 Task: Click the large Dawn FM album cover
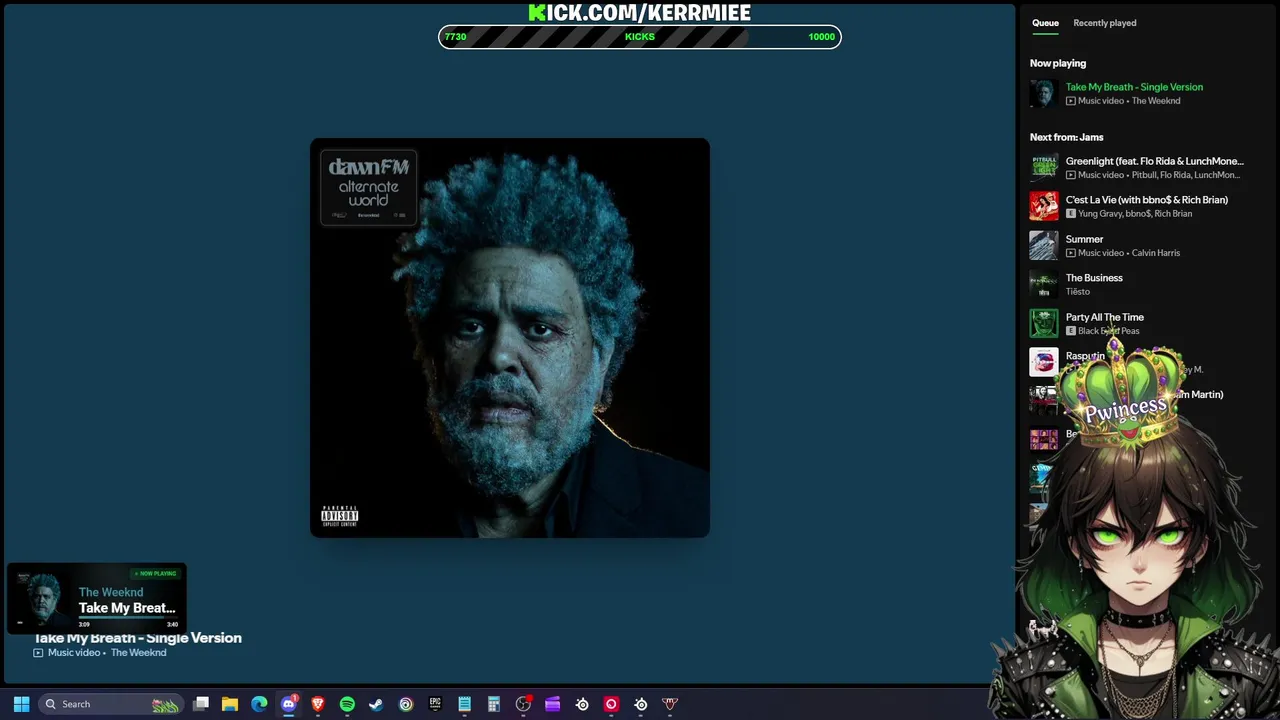(x=510, y=338)
